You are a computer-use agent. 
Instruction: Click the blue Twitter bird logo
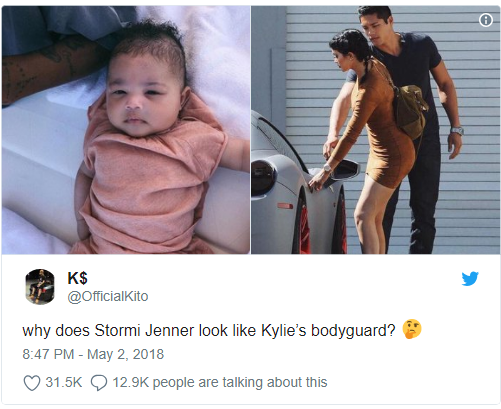470,279
